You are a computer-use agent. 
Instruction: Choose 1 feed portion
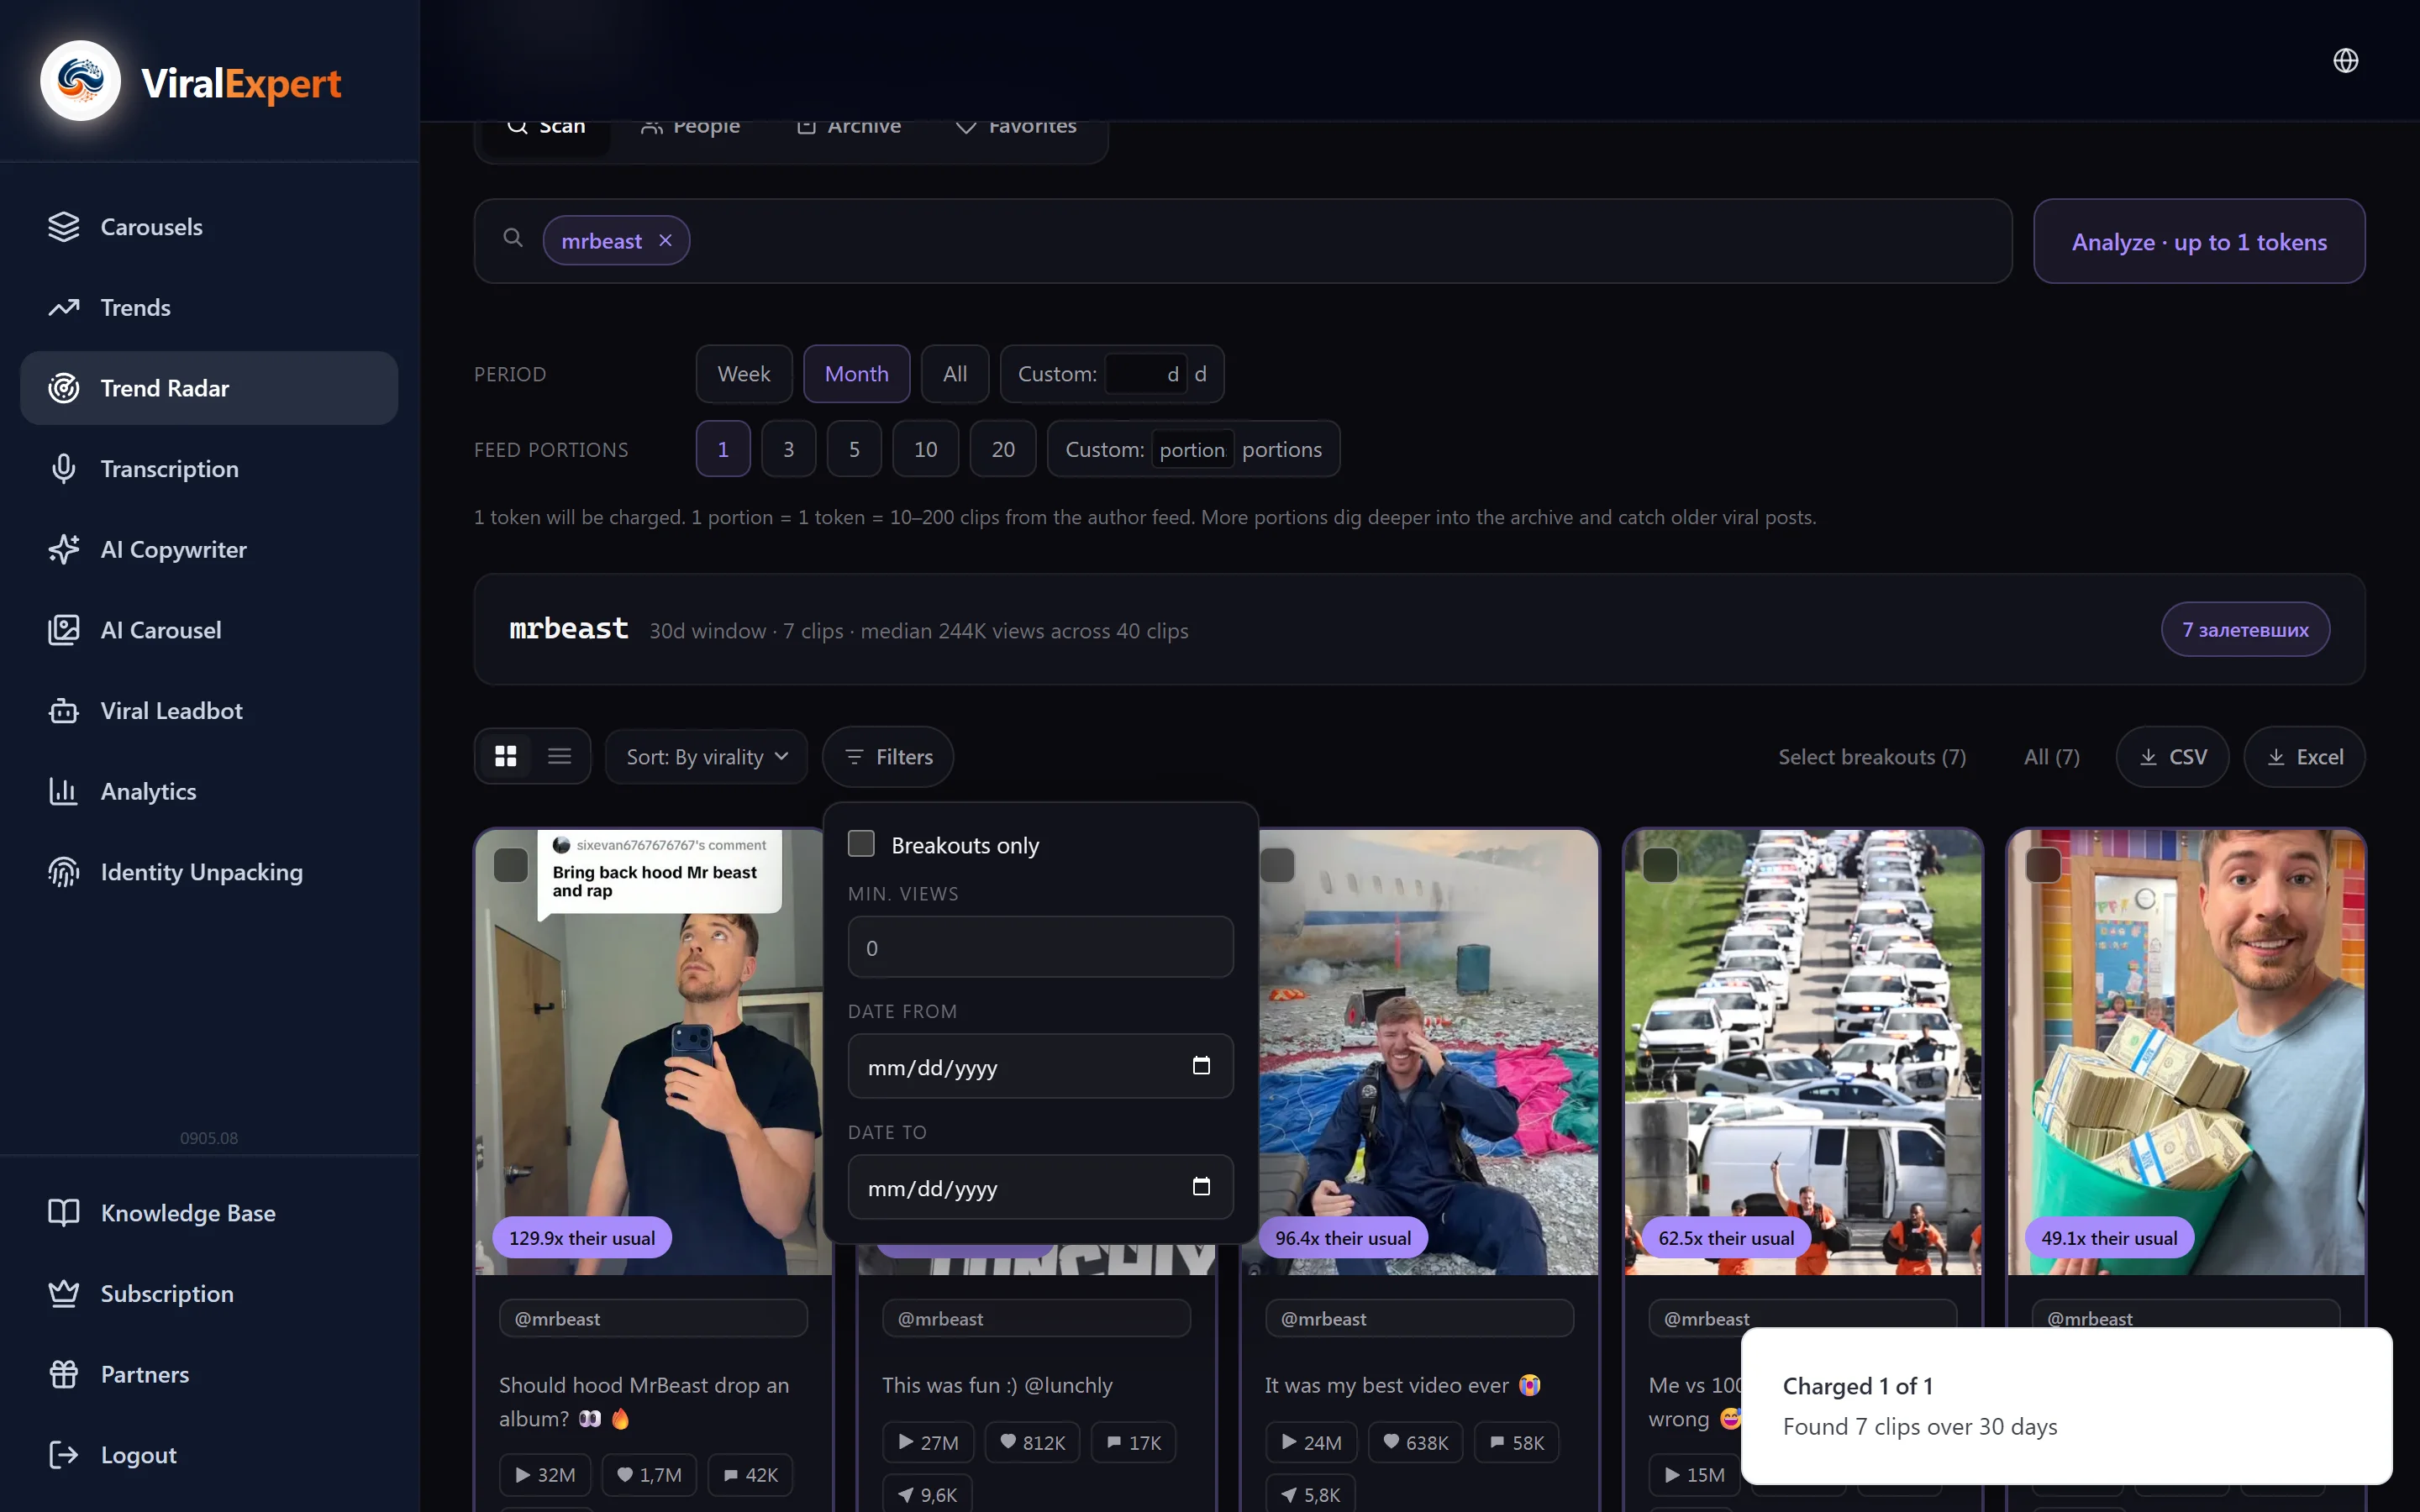(723, 449)
